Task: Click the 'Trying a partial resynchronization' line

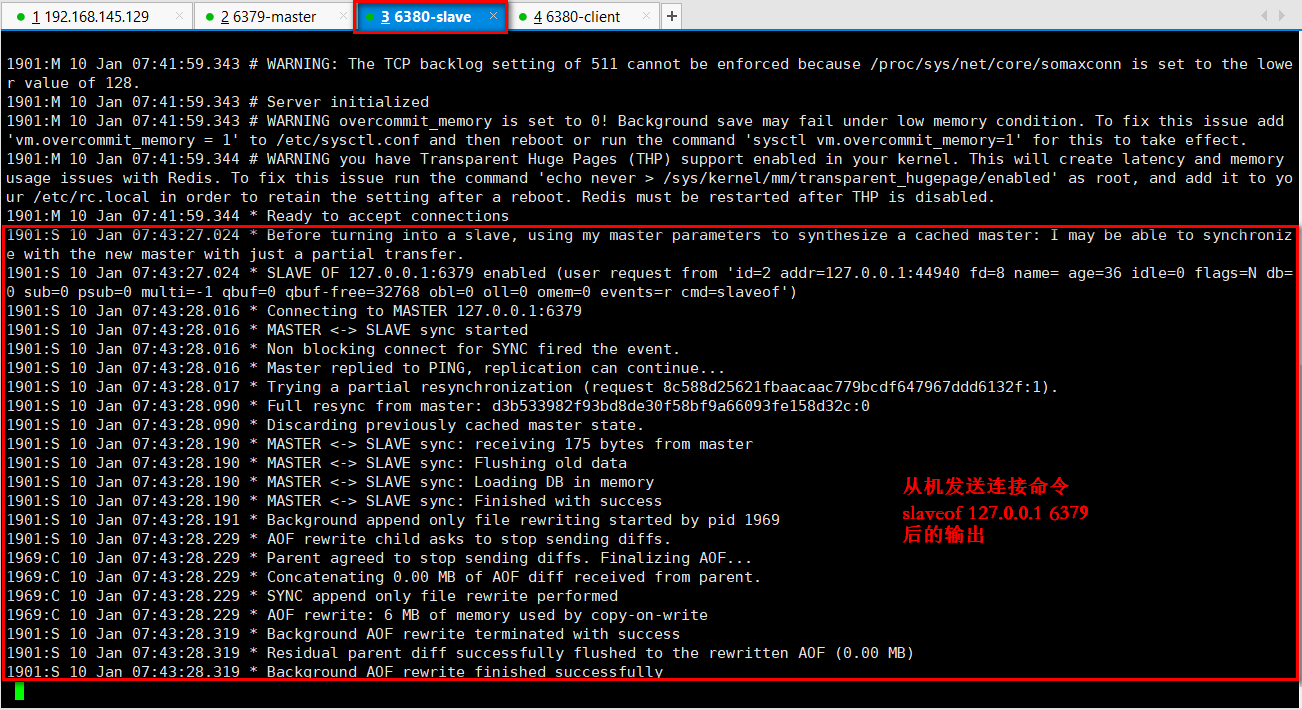Action: pos(532,387)
